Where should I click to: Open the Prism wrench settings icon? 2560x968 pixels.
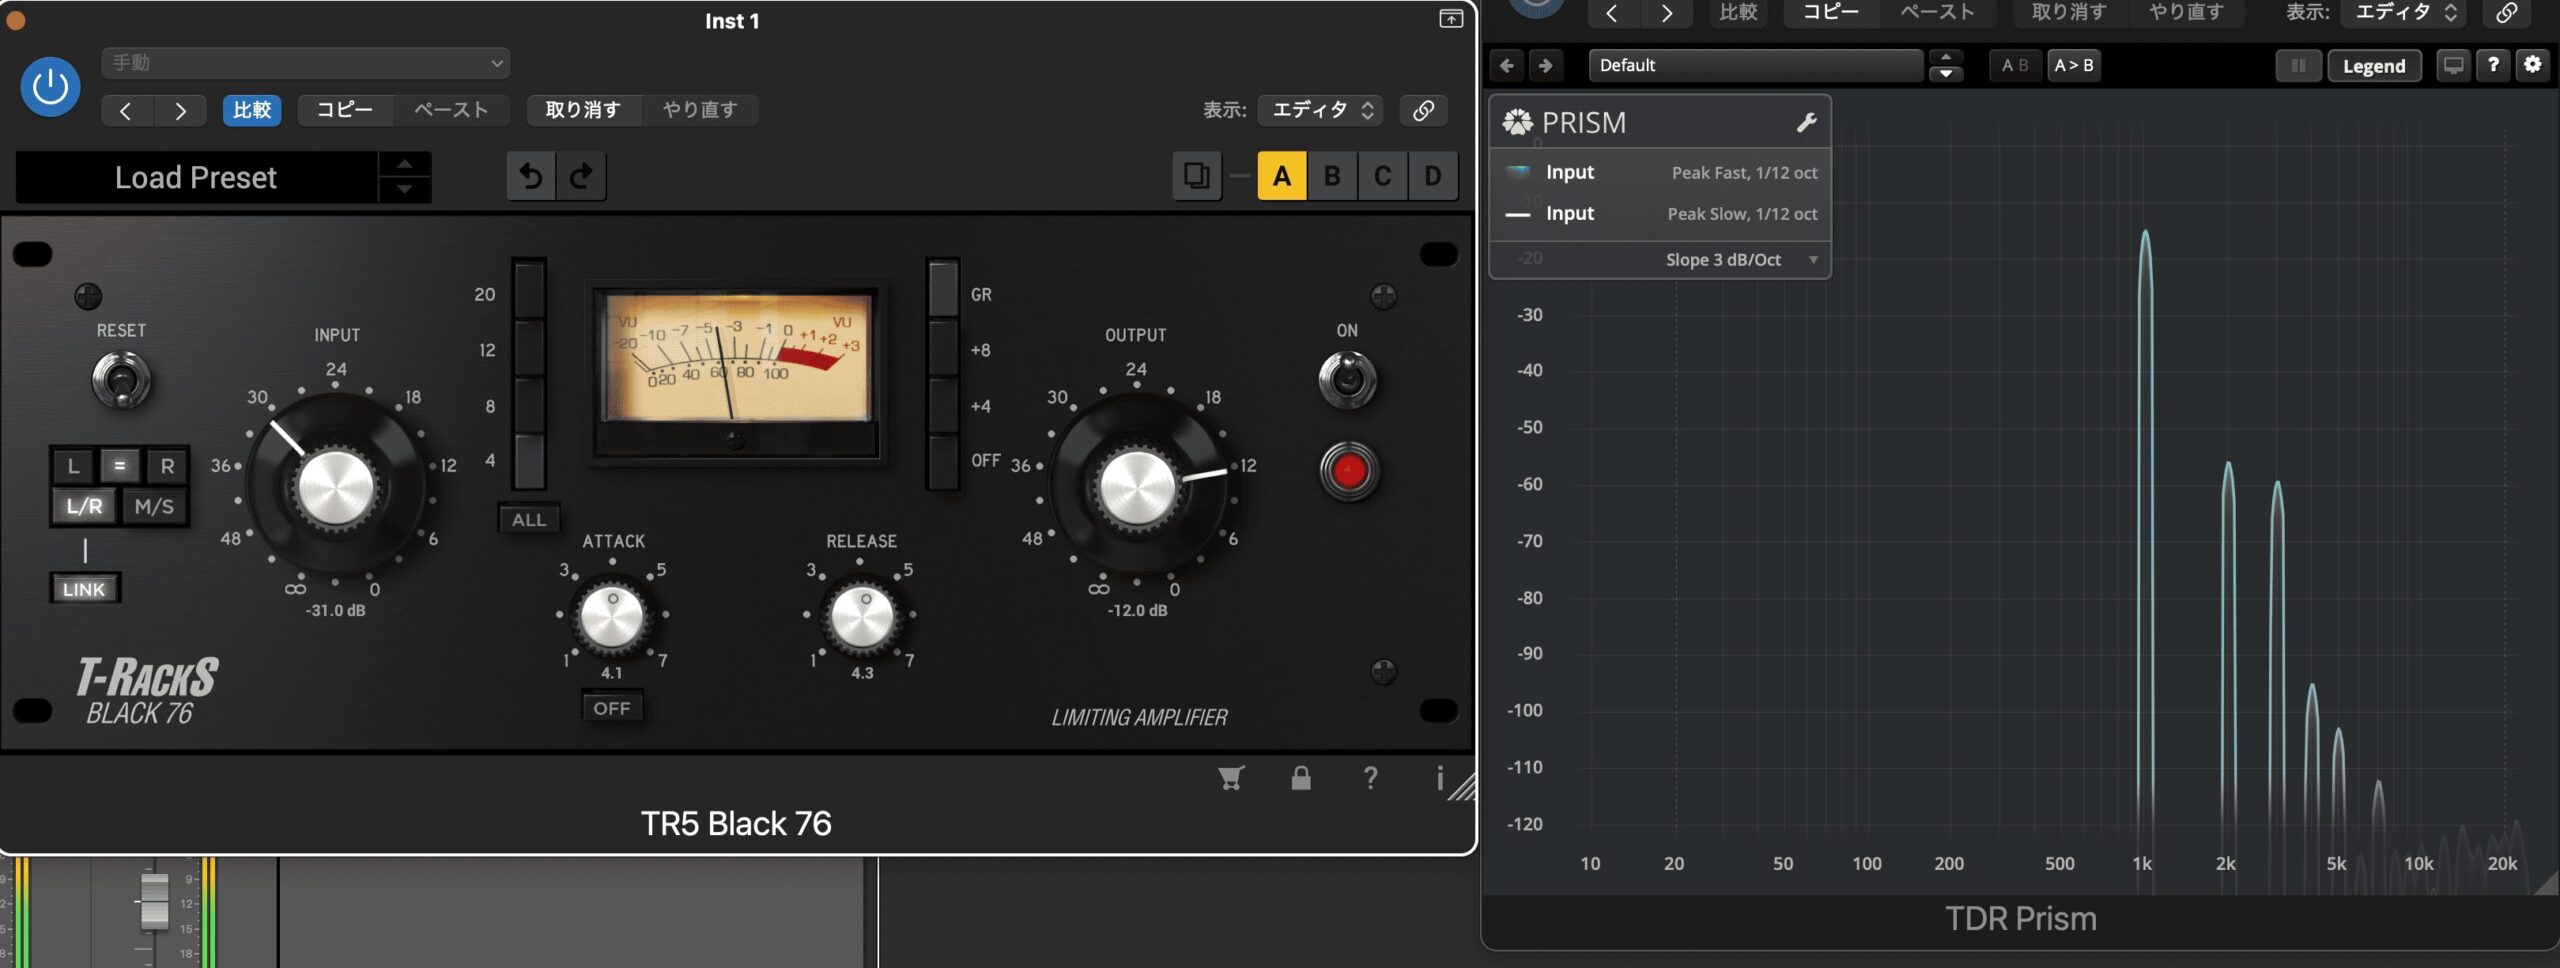(1806, 123)
